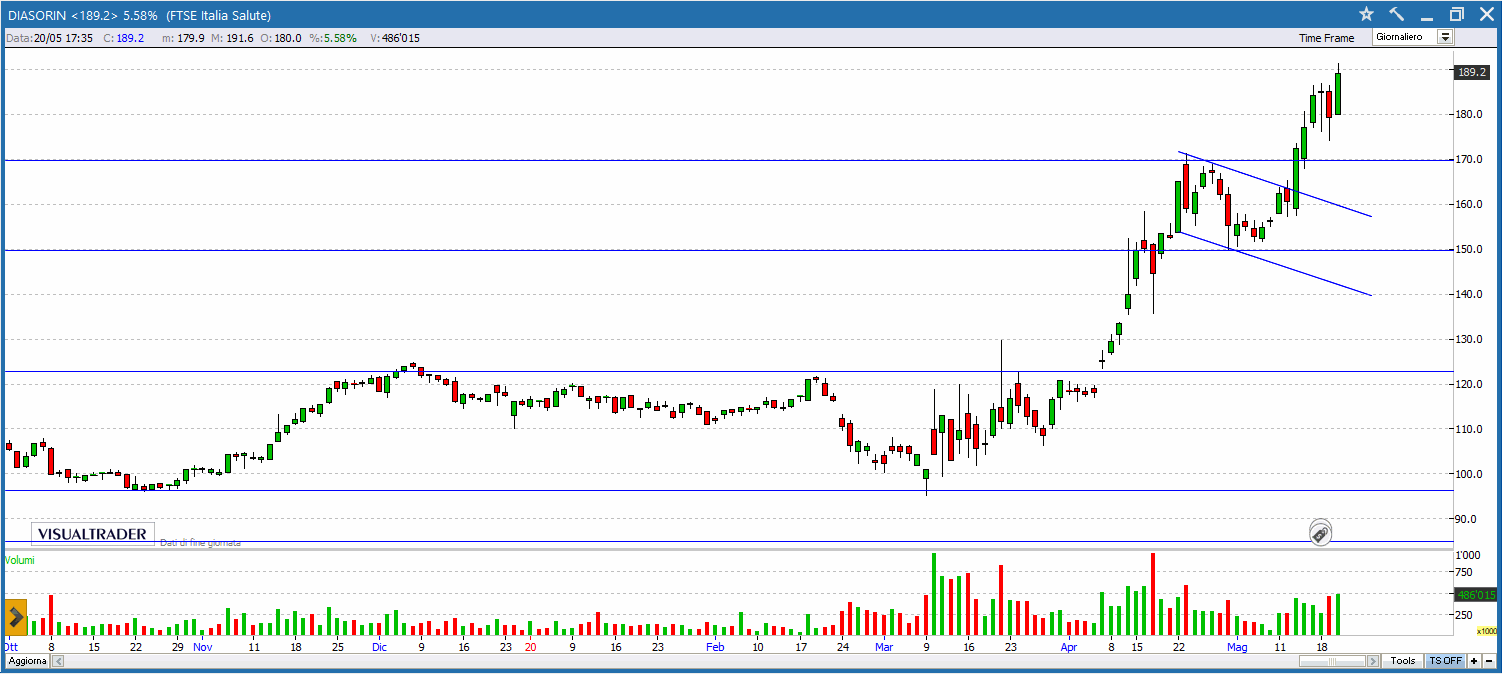Zoom in with the plus button
The height and width of the screenshot is (674, 1502).
tap(1473, 661)
